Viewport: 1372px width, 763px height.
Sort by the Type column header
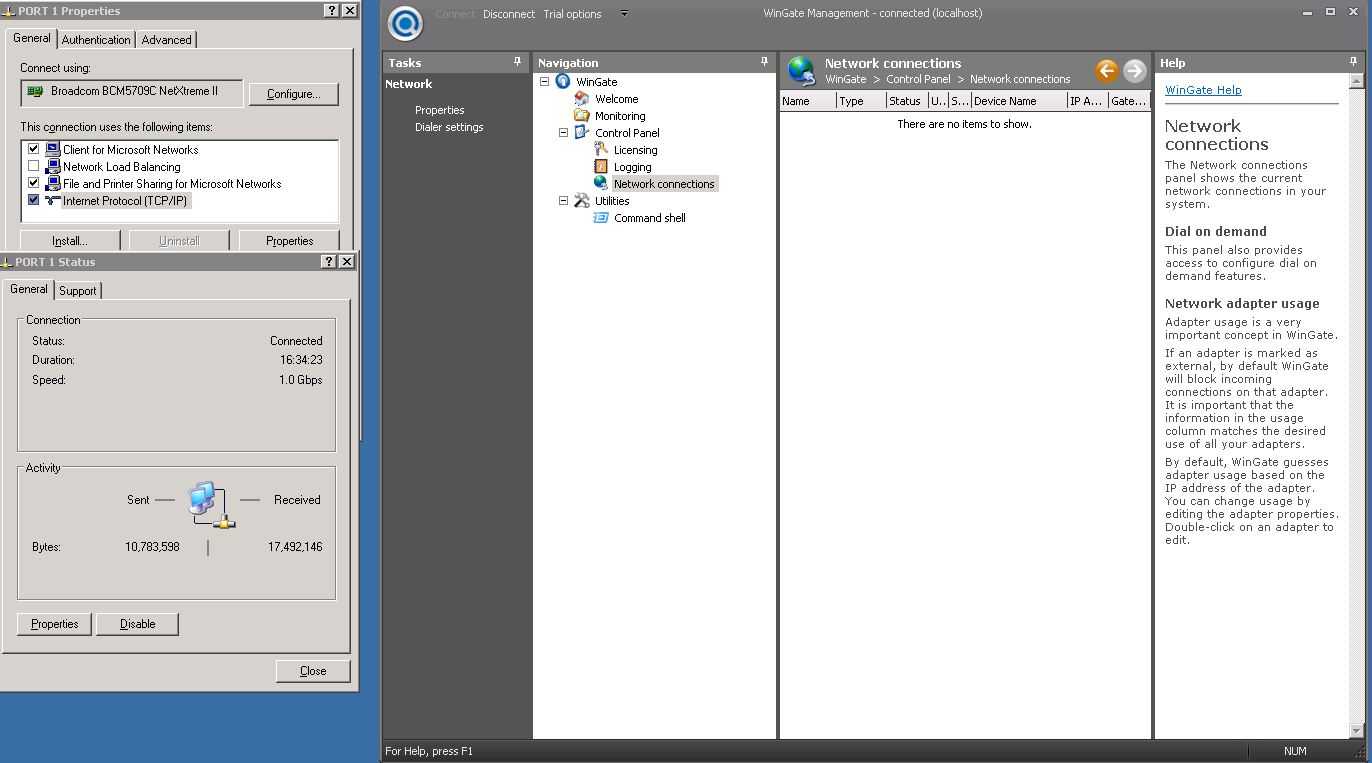coord(861,101)
